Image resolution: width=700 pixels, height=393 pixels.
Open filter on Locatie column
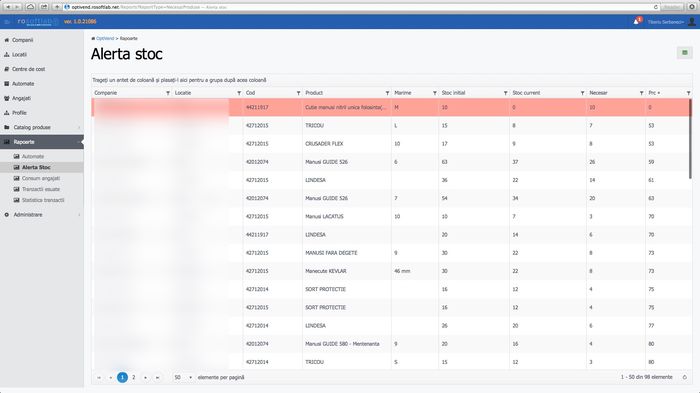coord(239,93)
